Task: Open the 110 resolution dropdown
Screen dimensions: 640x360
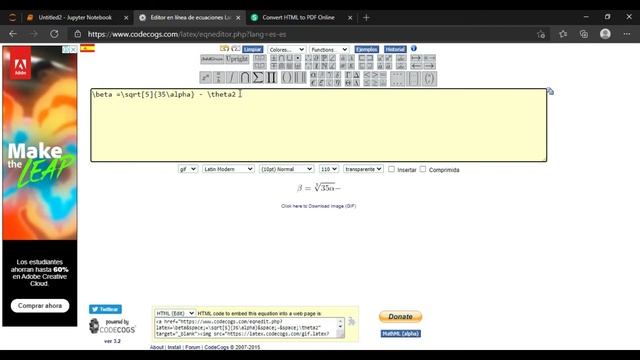Action: tap(329, 169)
